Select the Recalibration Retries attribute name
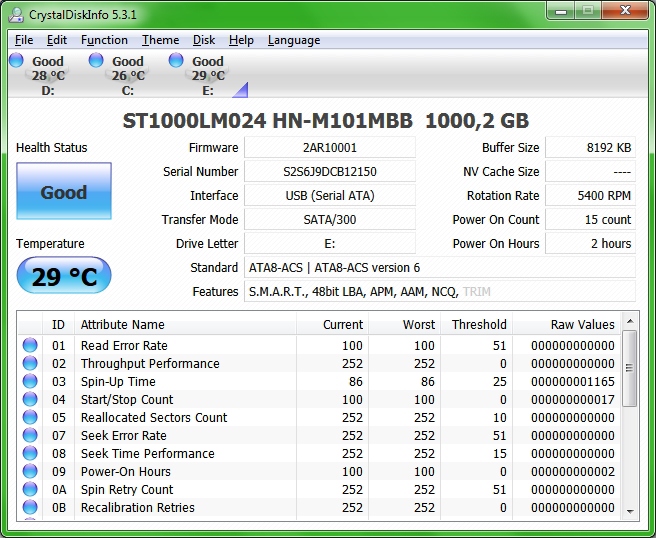Image resolution: width=656 pixels, height=538 pixels. tap(138, 507)
